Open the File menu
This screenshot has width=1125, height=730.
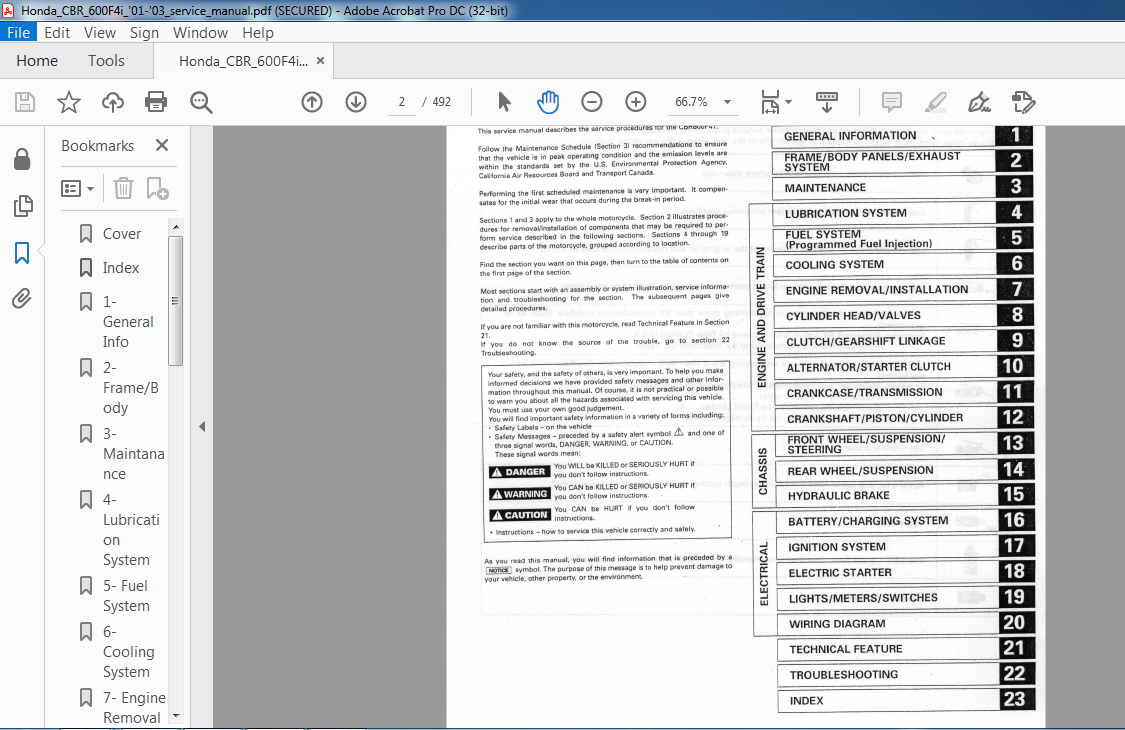pos(18,32)
